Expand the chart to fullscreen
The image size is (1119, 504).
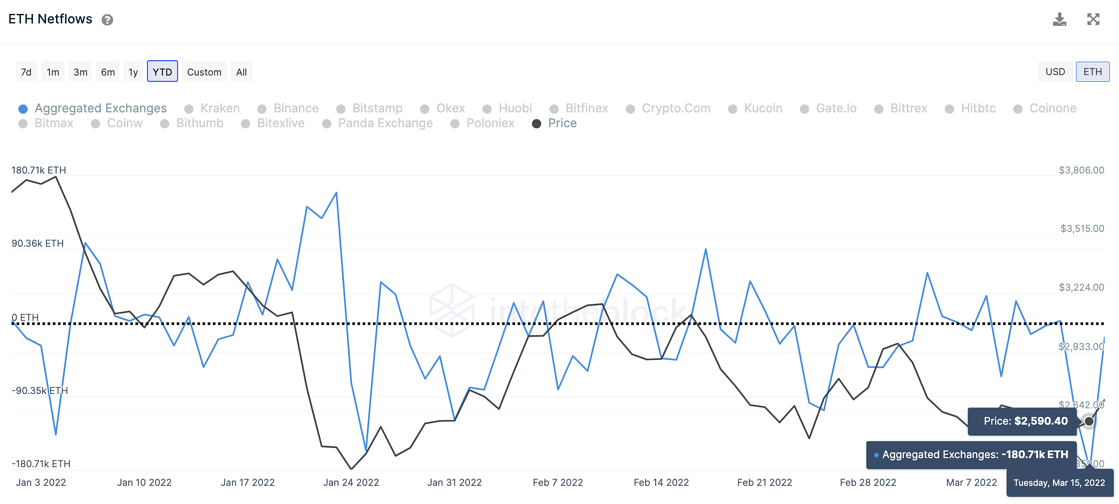point(1093,19)
